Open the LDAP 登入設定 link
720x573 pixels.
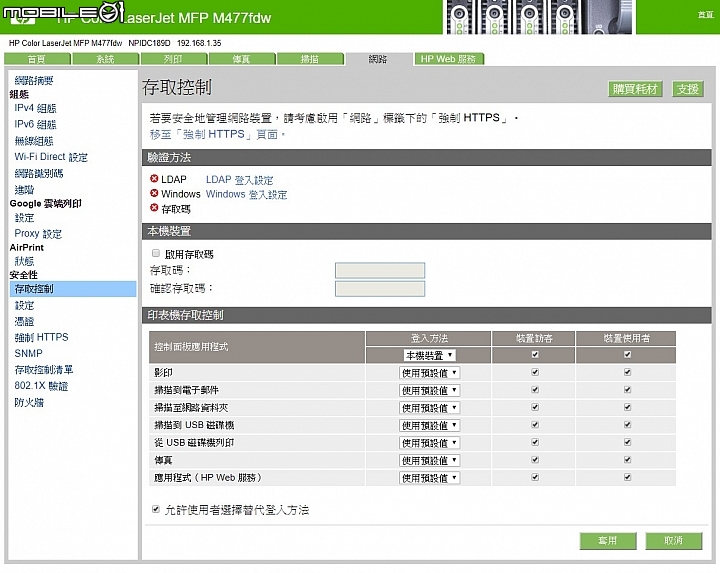(239, 180)
